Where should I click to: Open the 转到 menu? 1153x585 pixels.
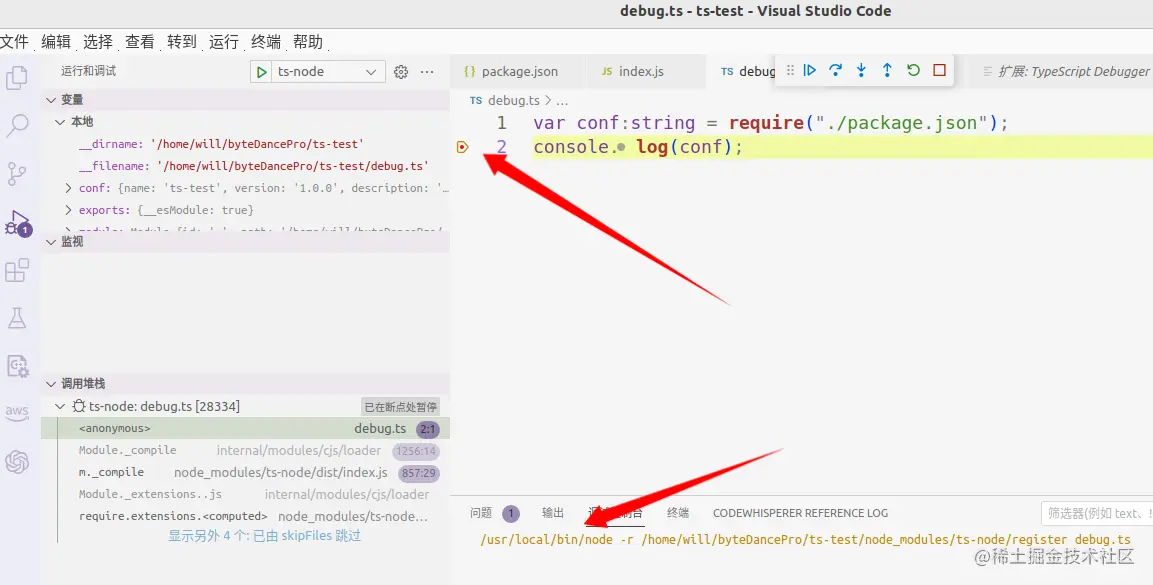point(182,42)
